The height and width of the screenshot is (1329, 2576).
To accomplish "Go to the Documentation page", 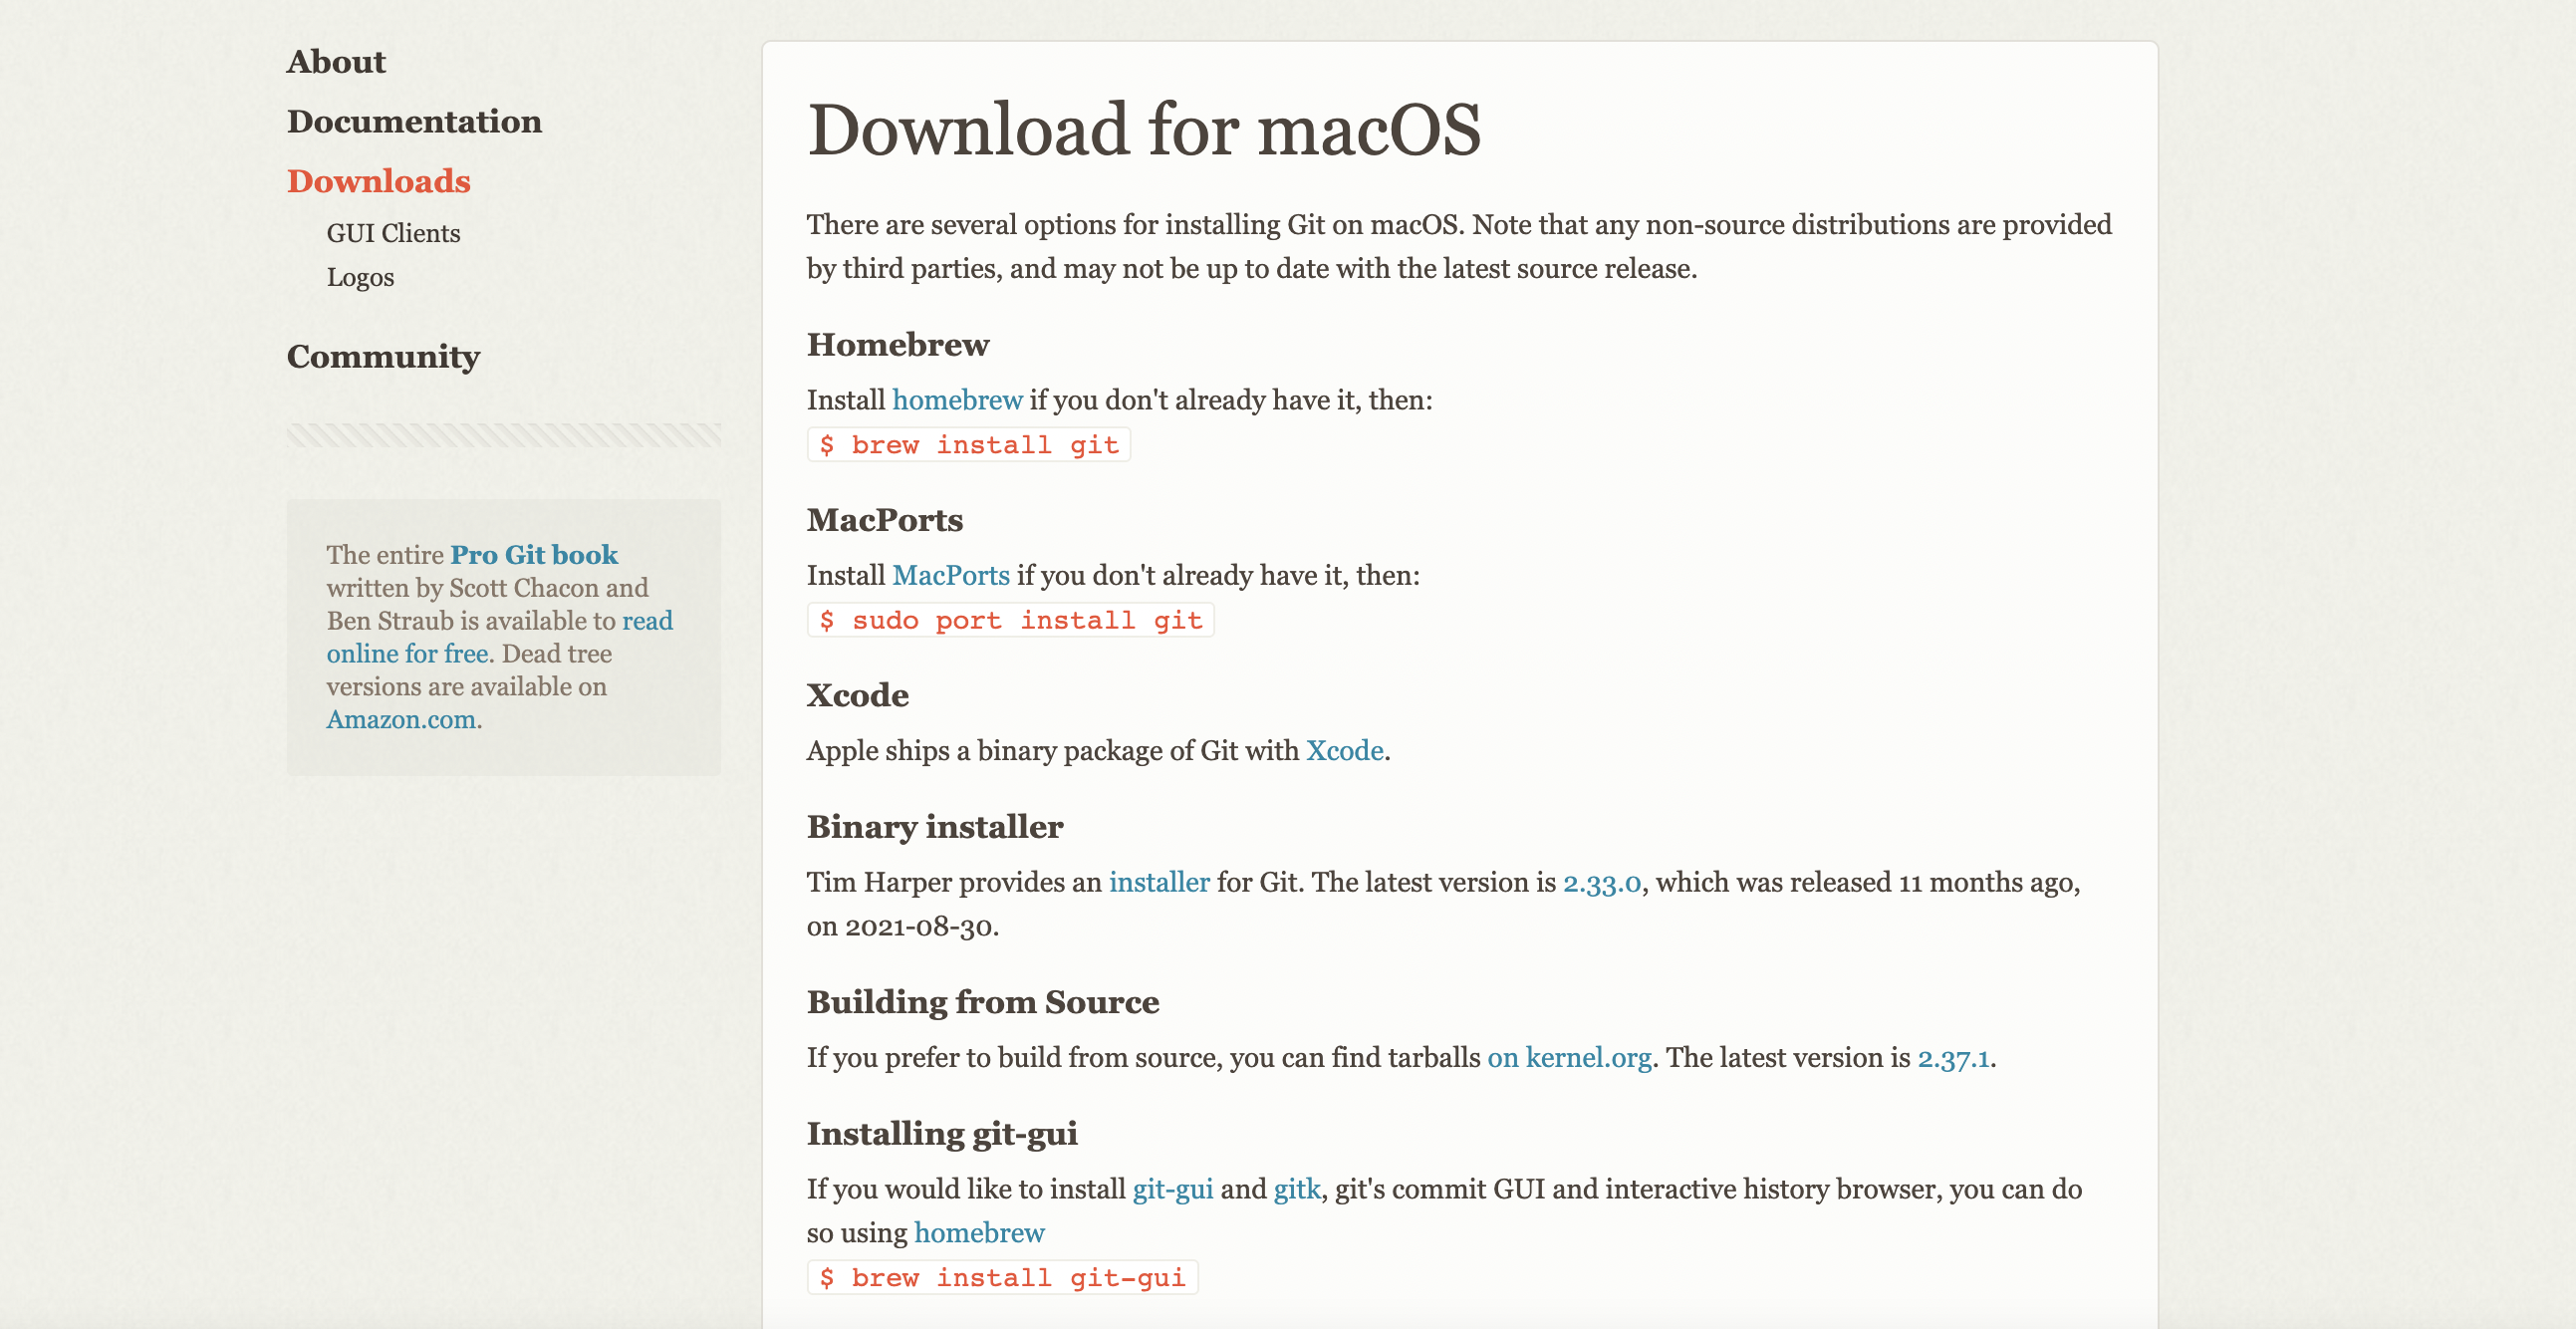I will 414,121.
